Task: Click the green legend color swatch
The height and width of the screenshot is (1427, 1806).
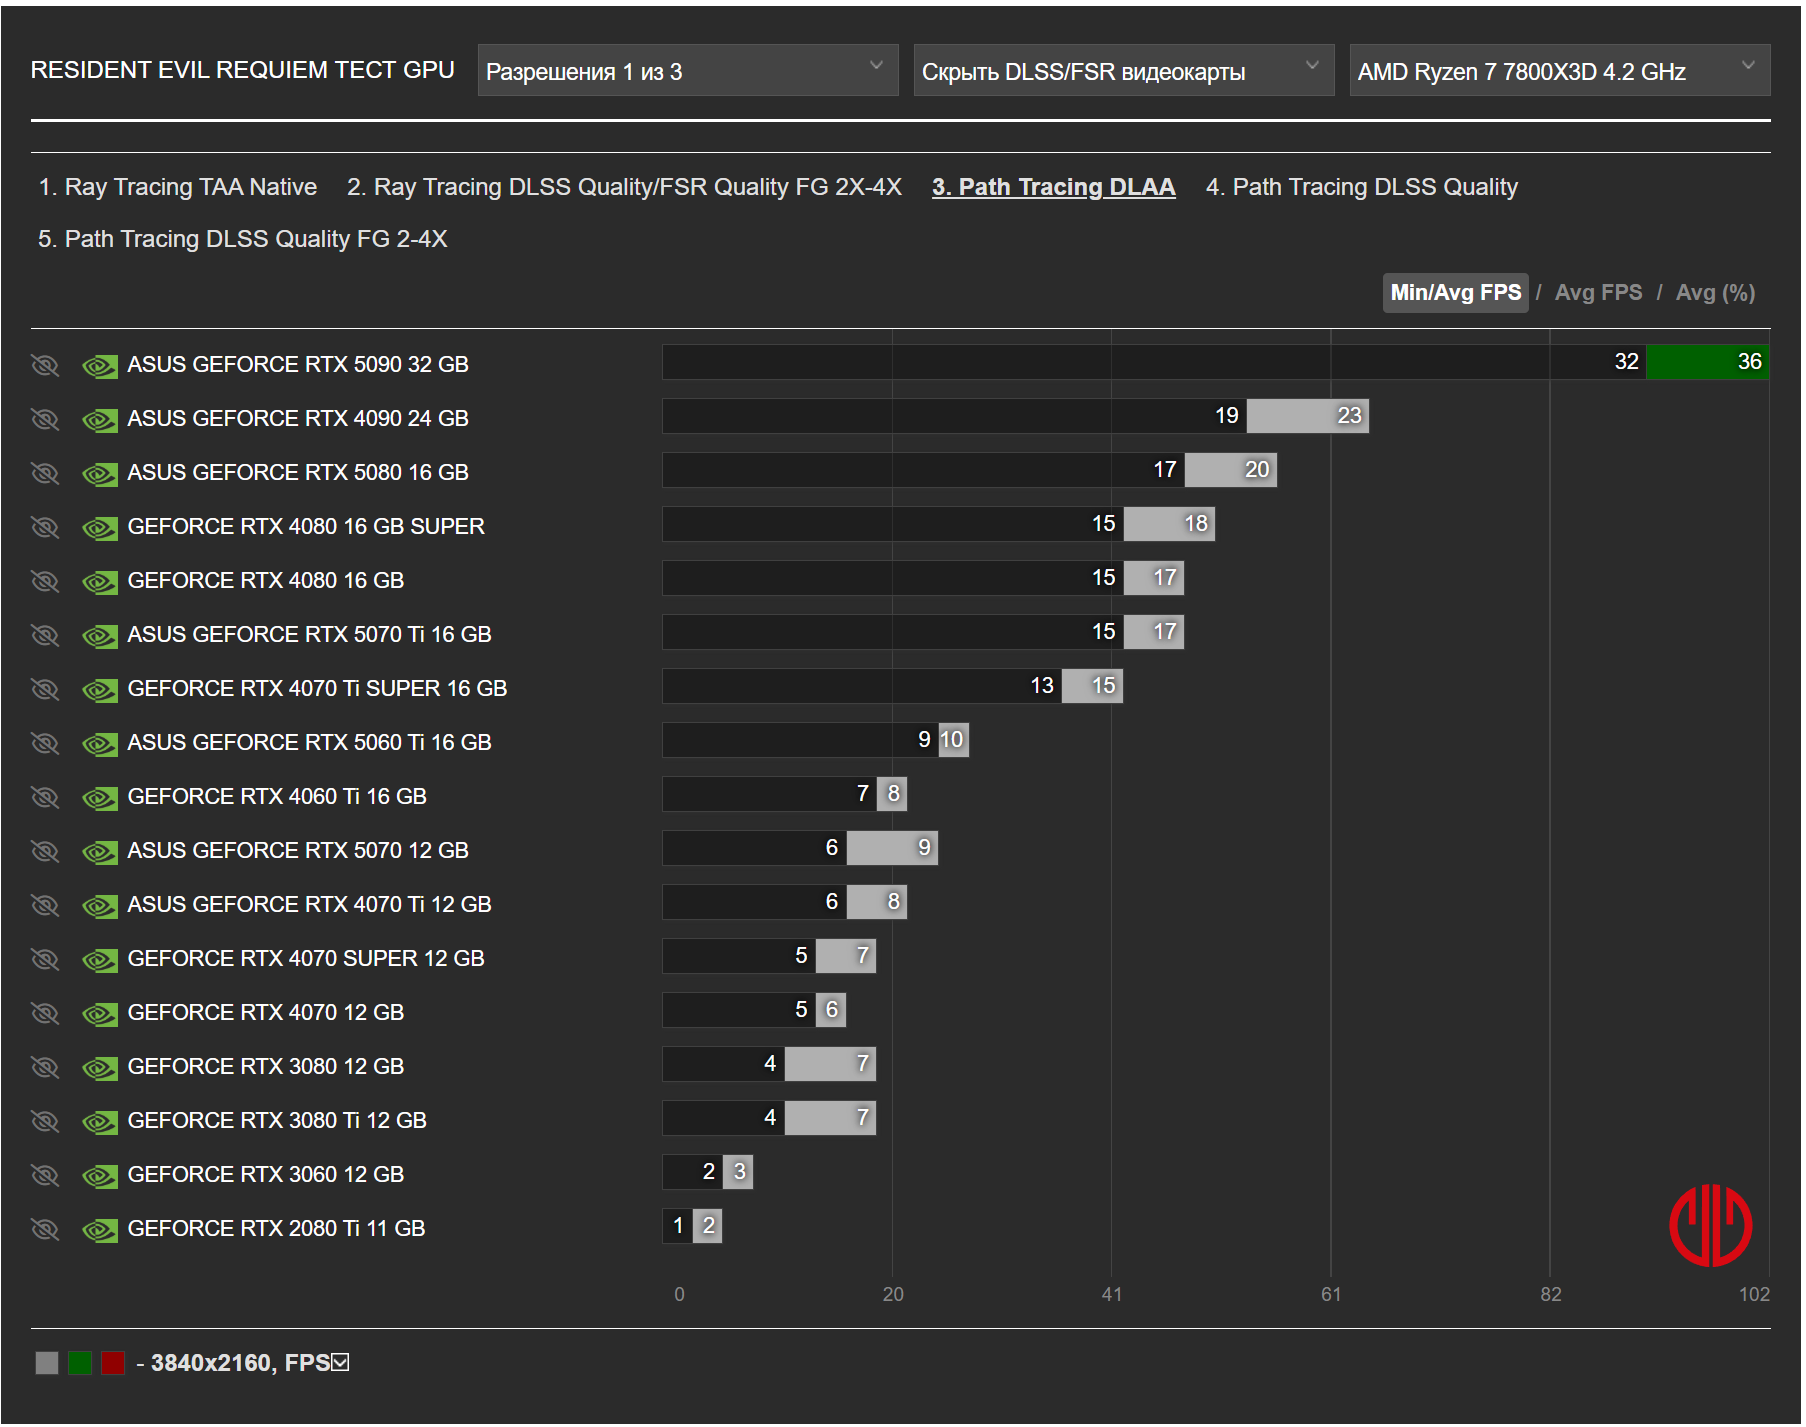Action: coord(80,1363)
